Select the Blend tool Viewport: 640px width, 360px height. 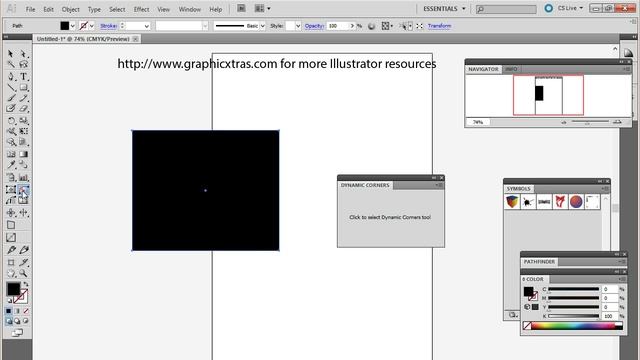pyautogui.click(x=24, y=165)
